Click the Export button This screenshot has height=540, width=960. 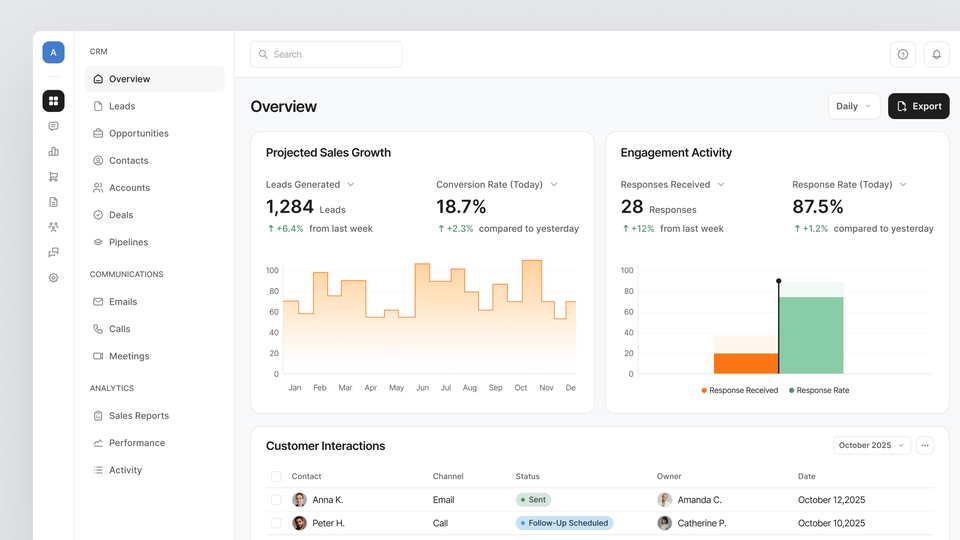coord(918,106)
